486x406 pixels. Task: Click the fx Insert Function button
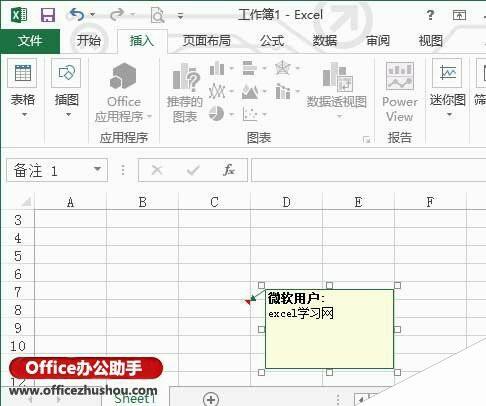click(x=229, y=170)
